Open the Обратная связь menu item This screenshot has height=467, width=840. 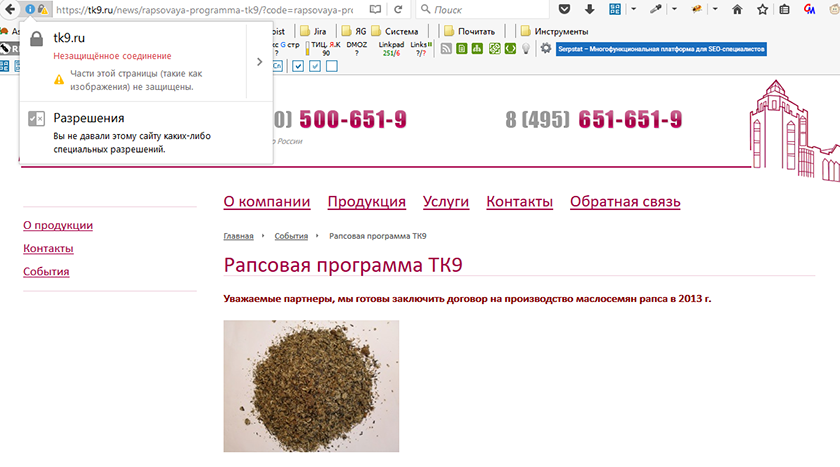[625, 201]
